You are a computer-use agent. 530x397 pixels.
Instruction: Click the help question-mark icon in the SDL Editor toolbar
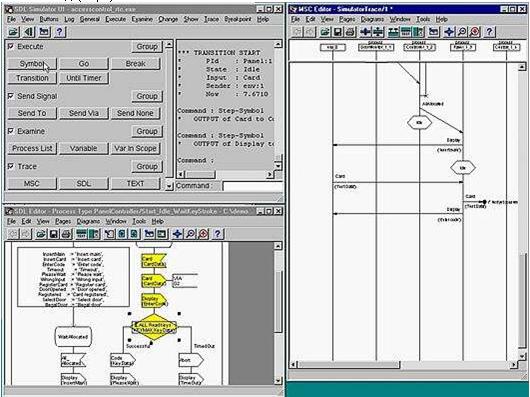pyautogui.click(x=218, y=234)
